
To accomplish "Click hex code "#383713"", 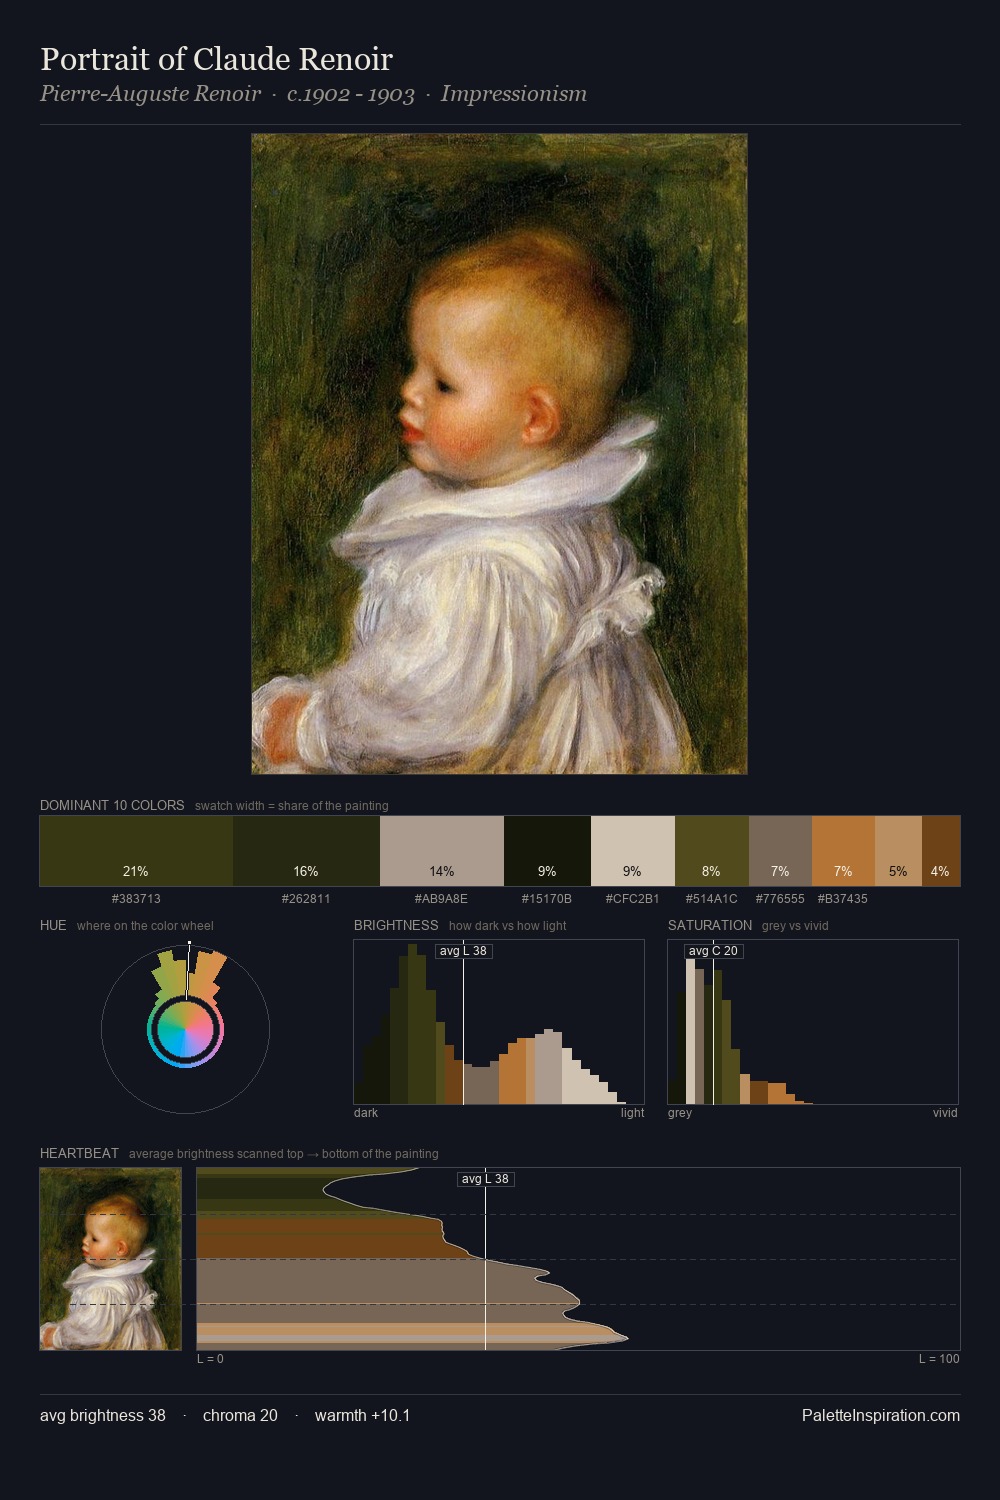I will (136, 898).
